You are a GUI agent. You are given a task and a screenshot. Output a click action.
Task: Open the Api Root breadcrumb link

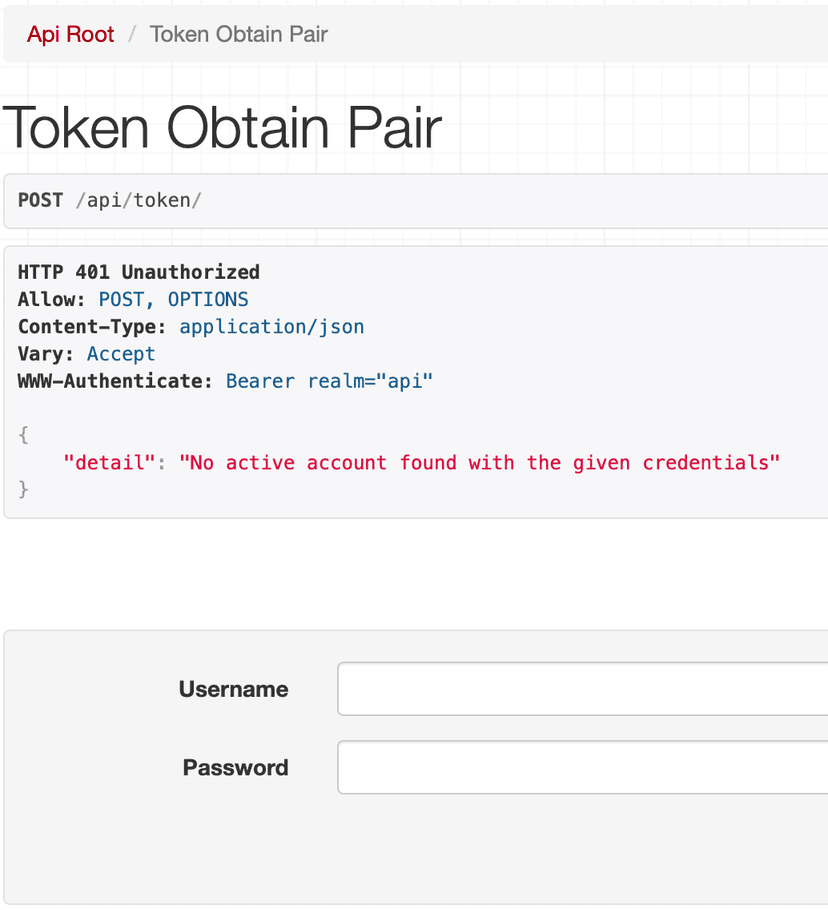70,34
